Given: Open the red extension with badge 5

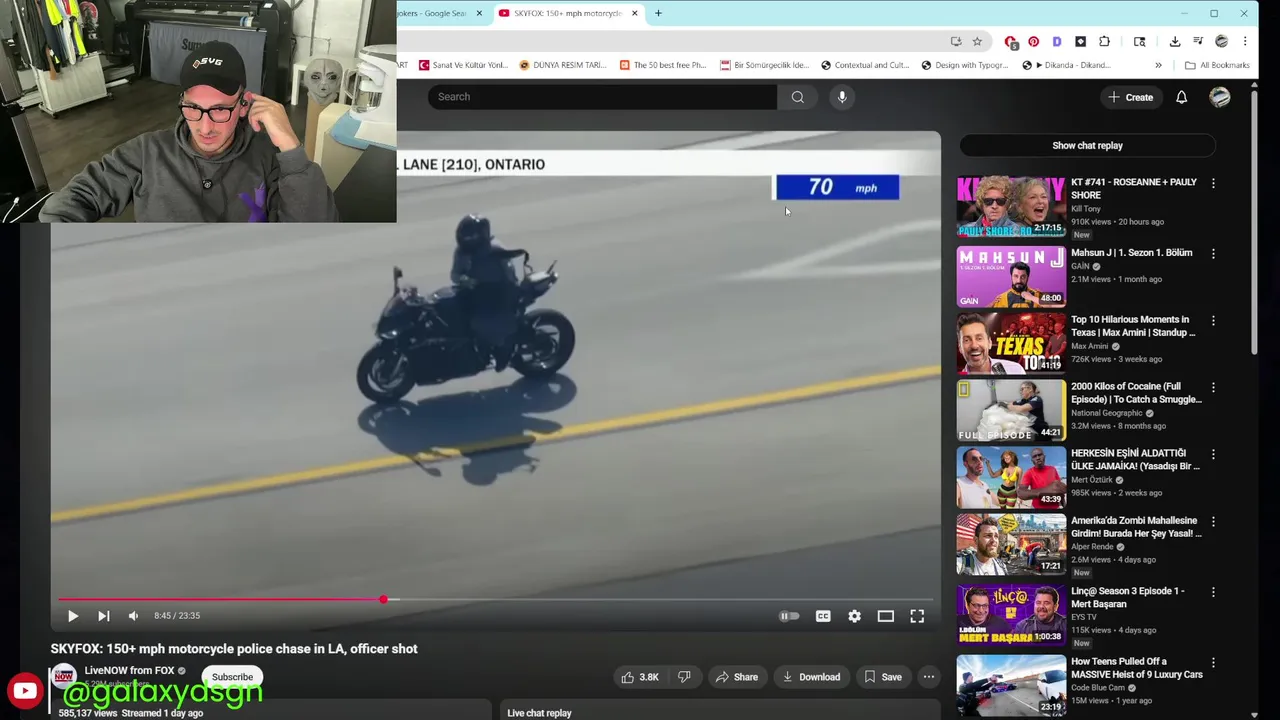Looking at the screenshot, I should [x=1011, y=42].
